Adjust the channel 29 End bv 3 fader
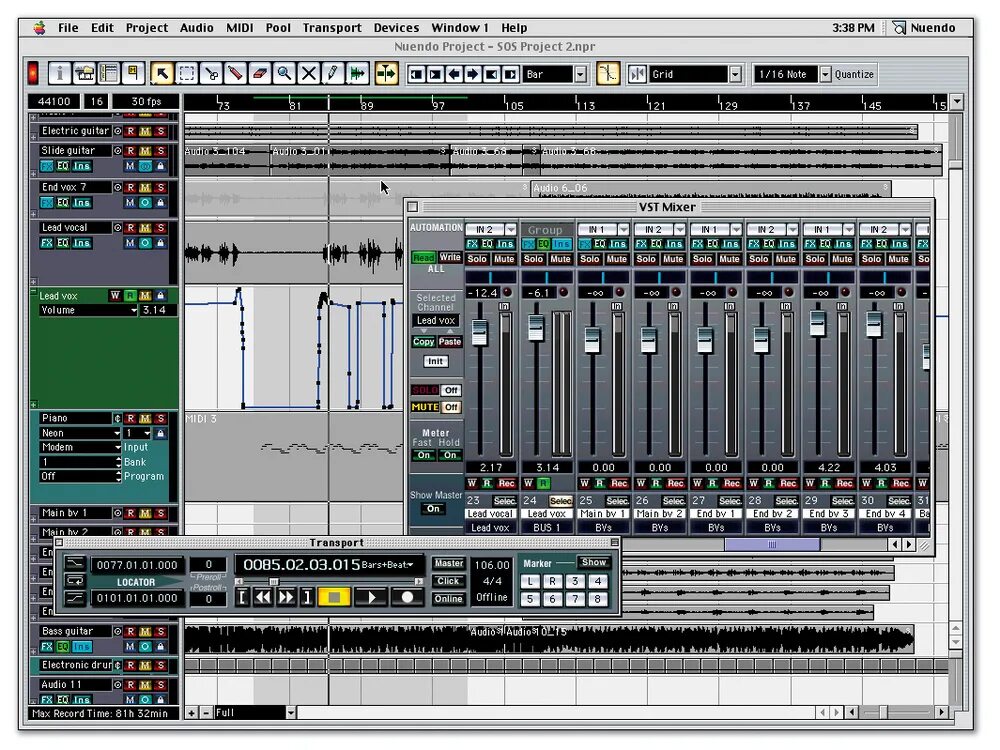This screenshot has width=1000, height=750. click(817, 323)
